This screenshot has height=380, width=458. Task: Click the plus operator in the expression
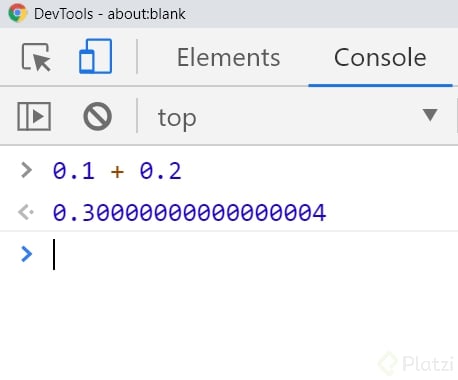pos(117,172)
